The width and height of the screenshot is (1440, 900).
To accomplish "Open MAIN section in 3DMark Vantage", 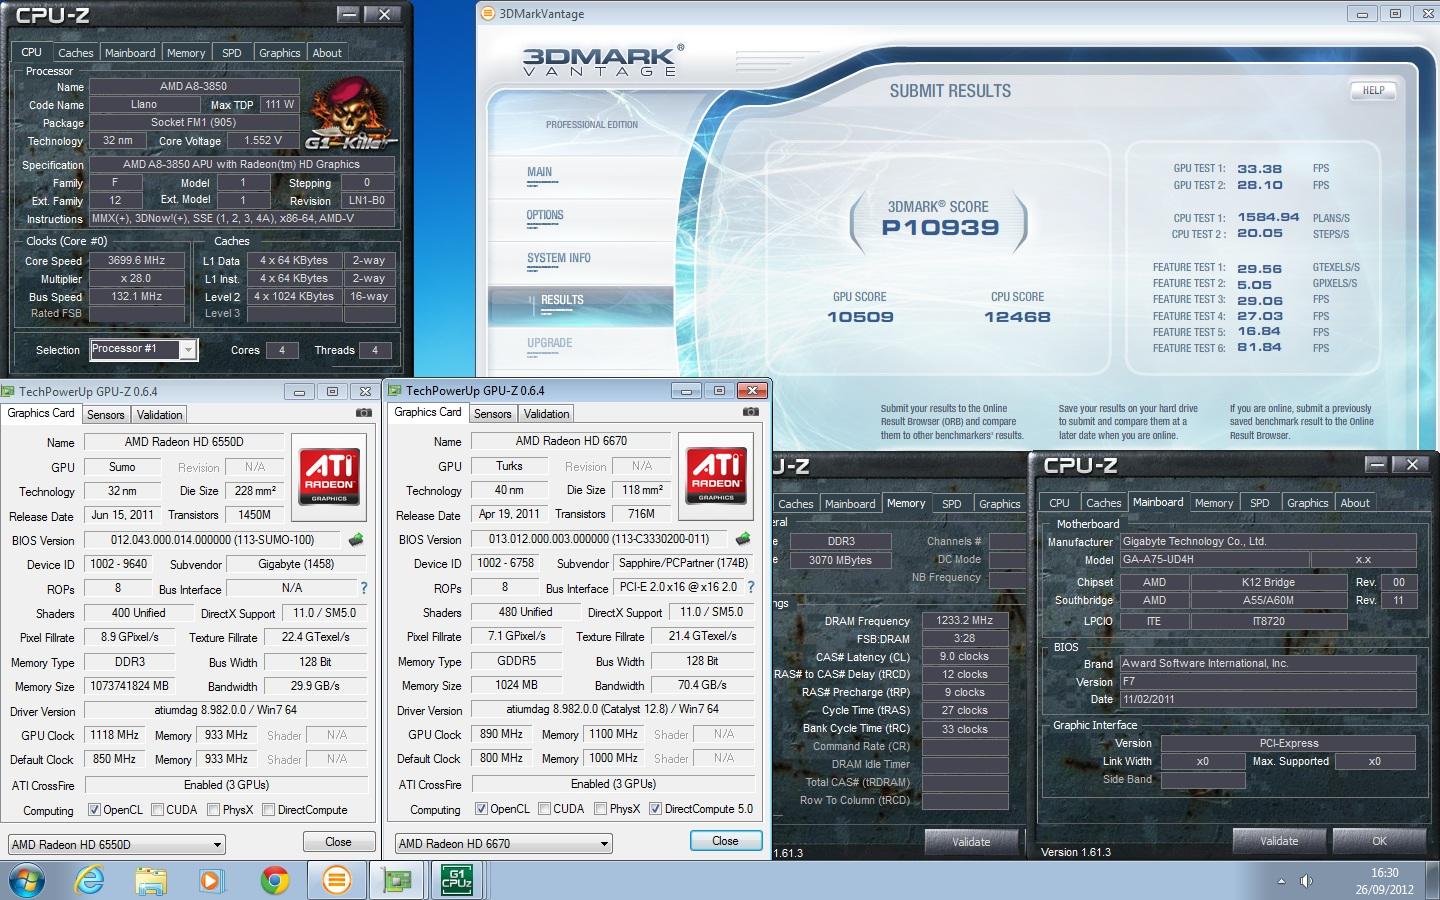I will point(540,172).
